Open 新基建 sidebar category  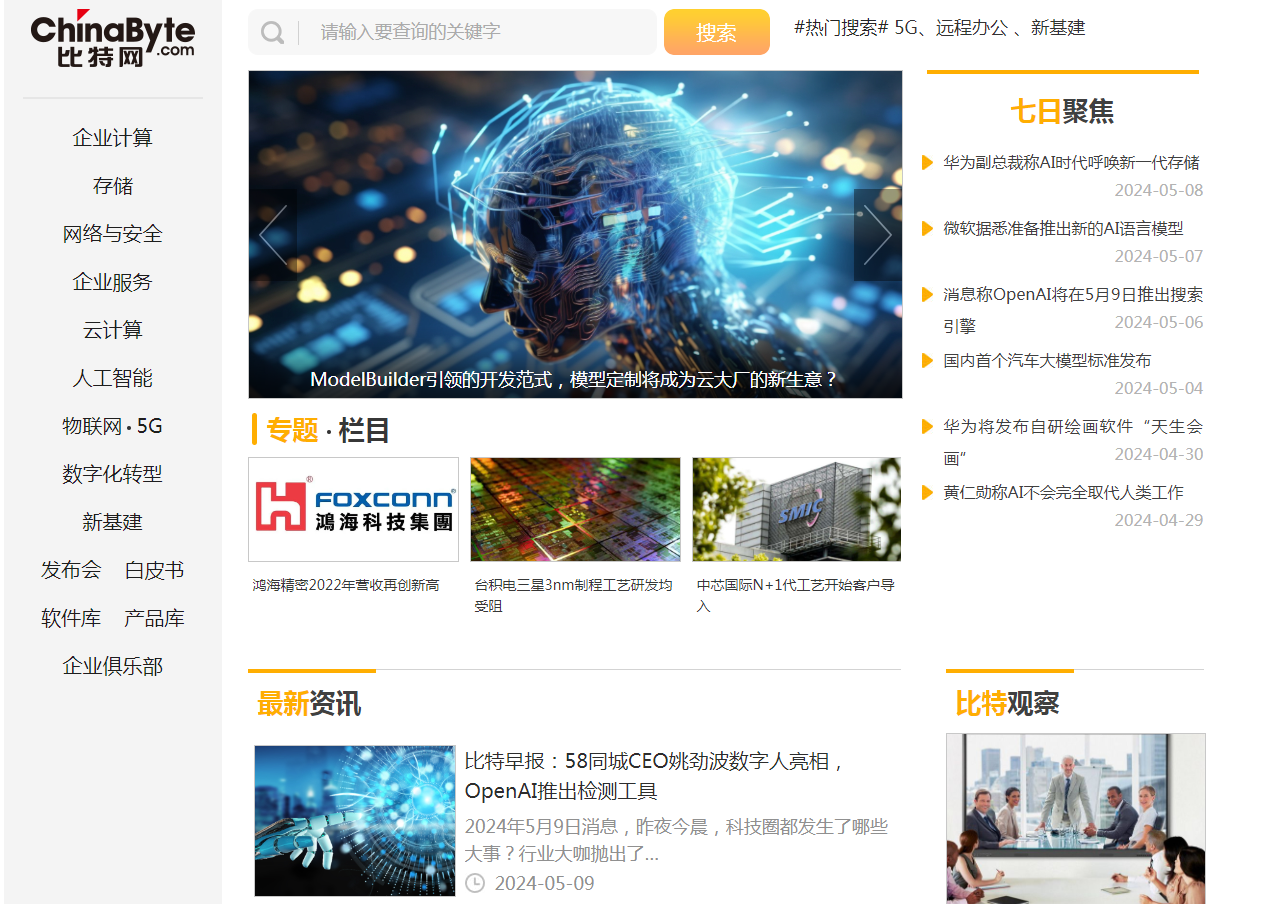pyautogui.click(x=113, y=522)
